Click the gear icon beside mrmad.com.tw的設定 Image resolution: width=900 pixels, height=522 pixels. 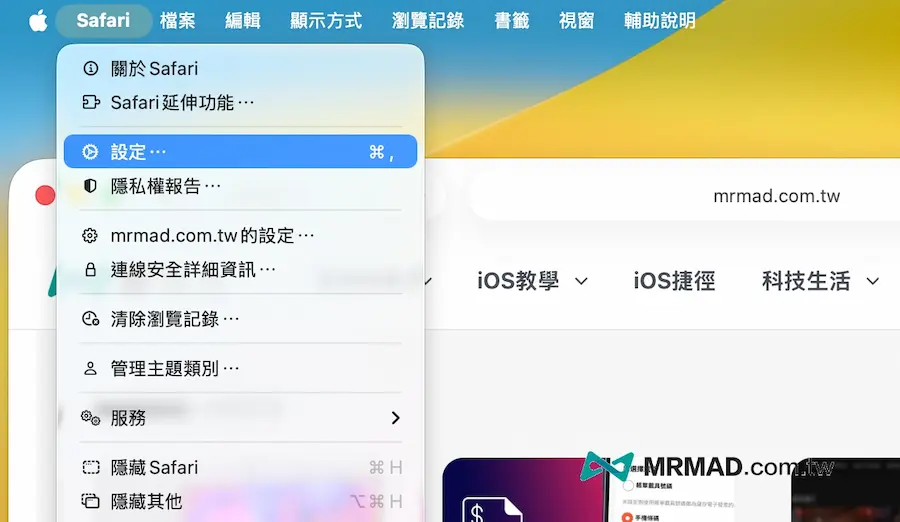(x=90, y=235)
